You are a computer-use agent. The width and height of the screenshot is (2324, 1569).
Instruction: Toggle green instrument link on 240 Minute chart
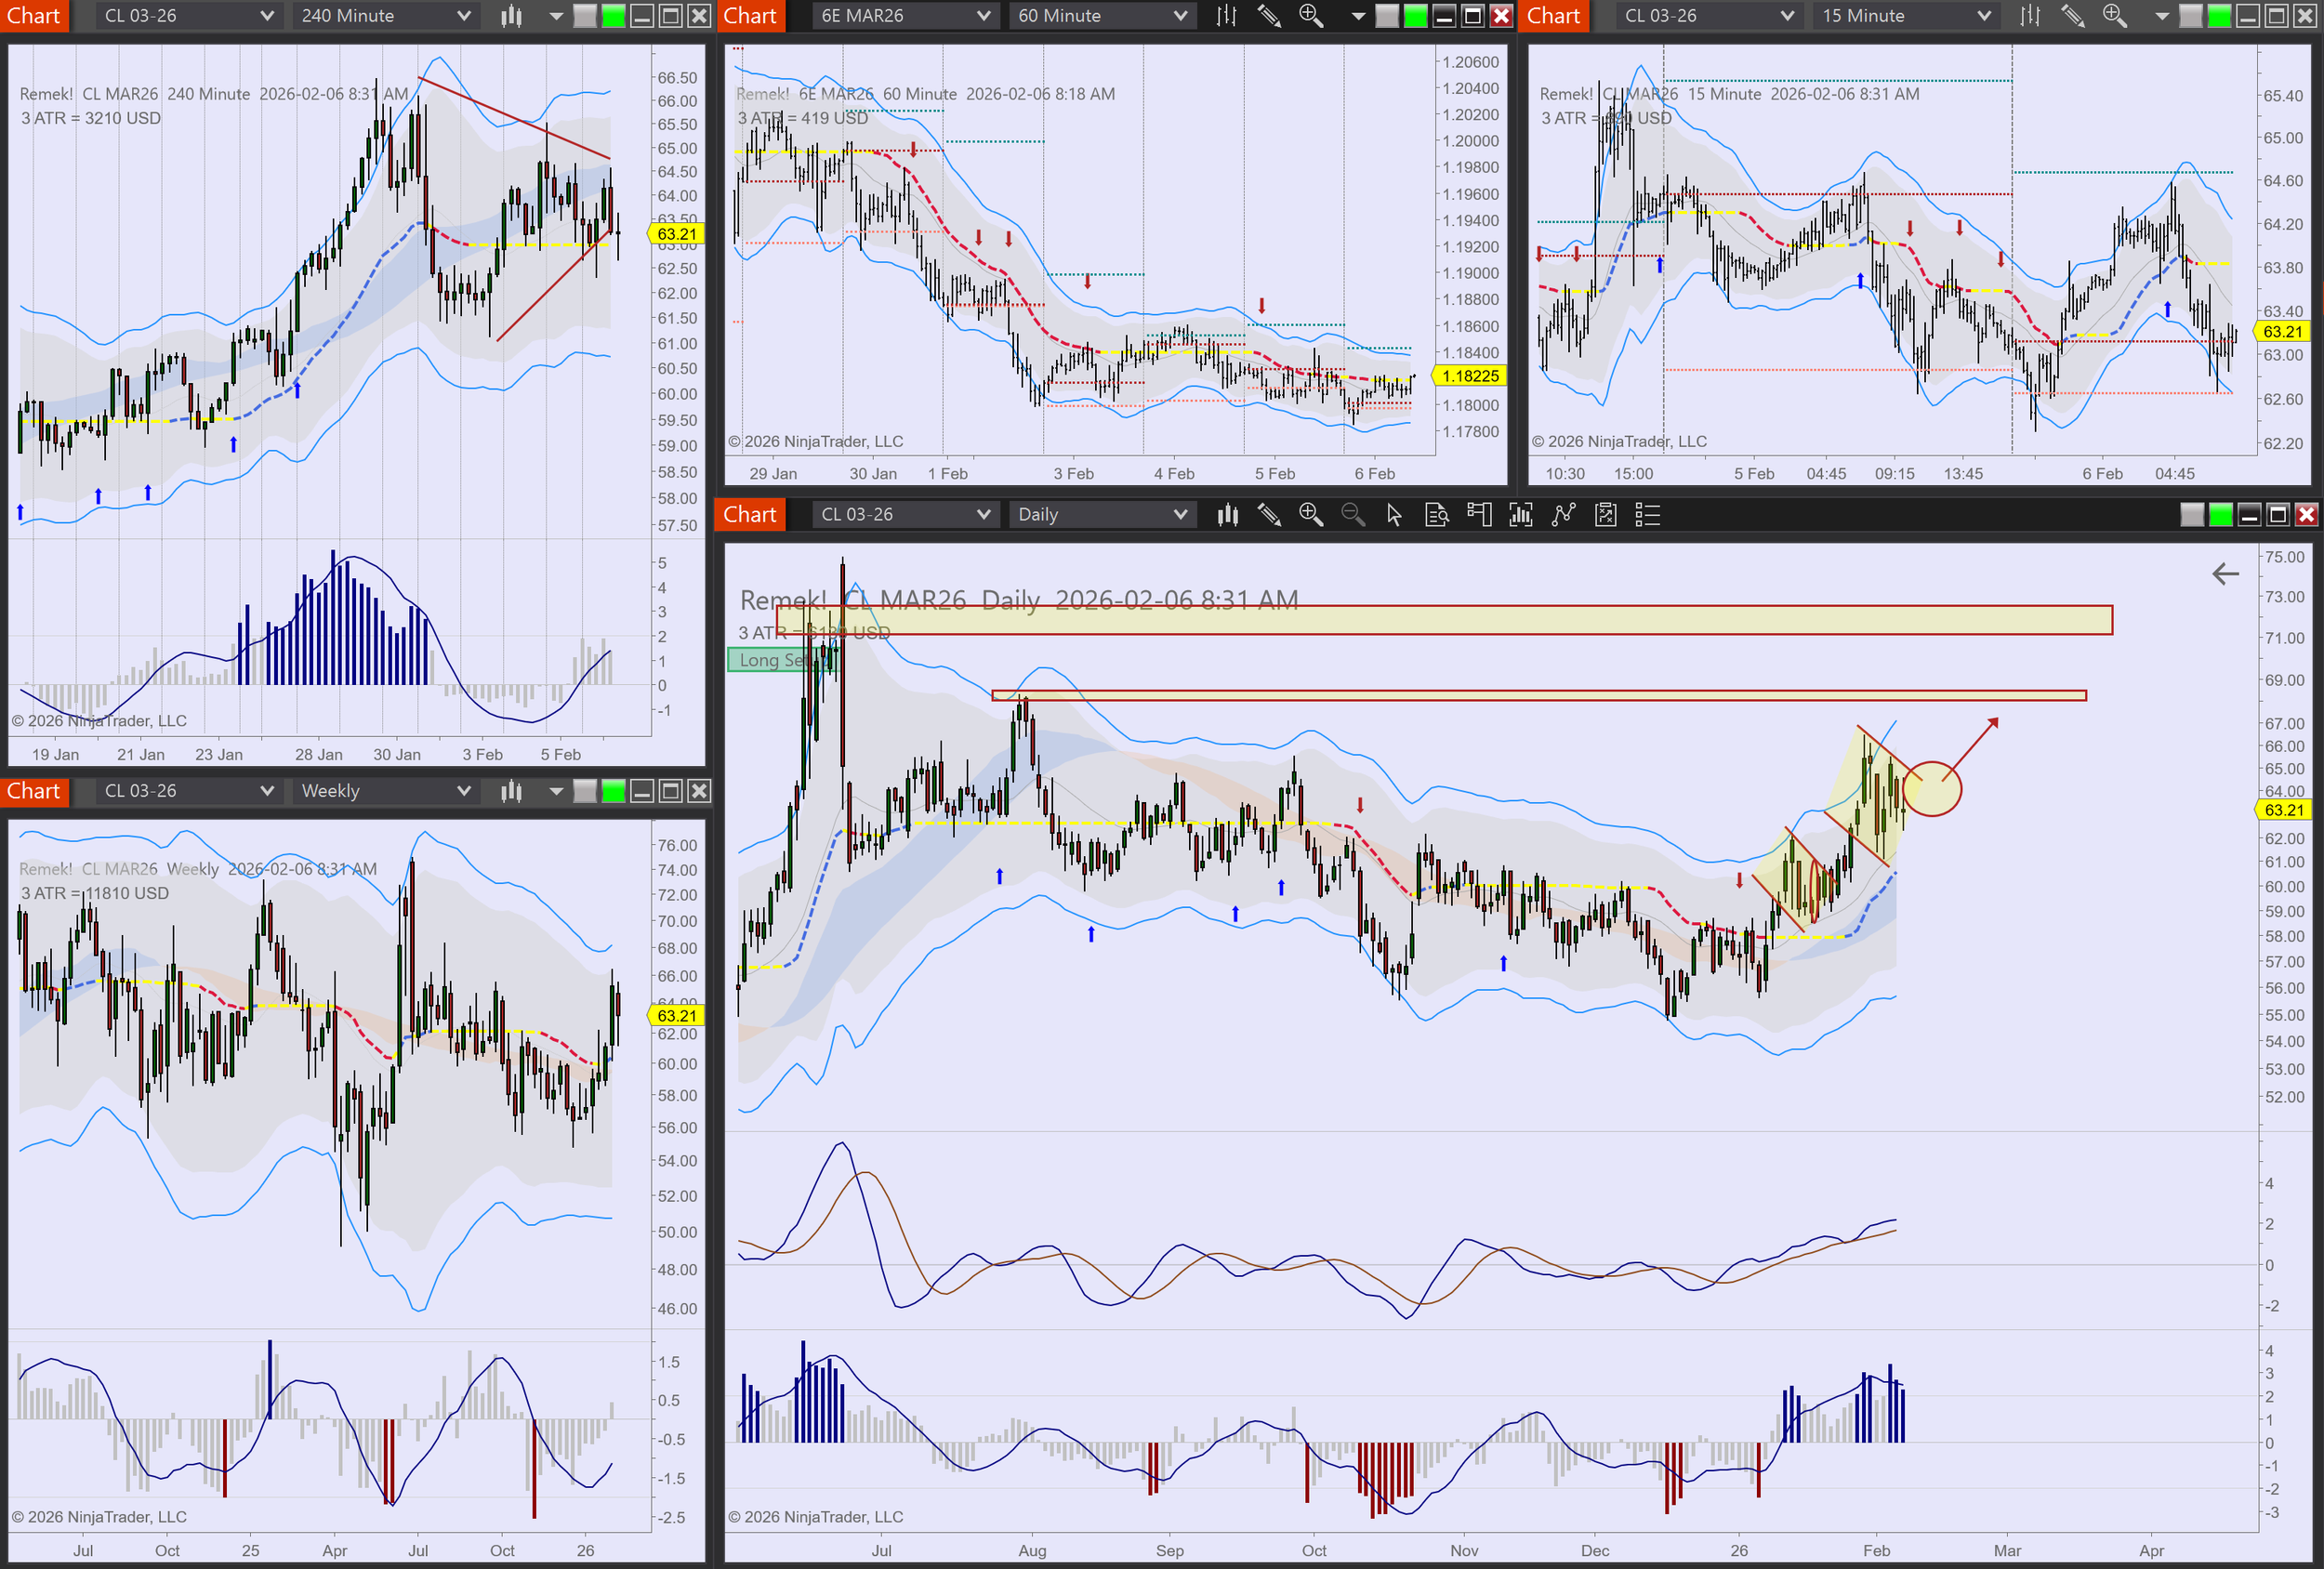pyautogui.click(x=614, y=16)
